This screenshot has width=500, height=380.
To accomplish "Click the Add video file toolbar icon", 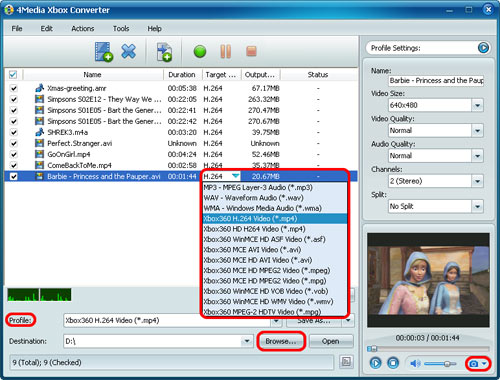I will click(x=103, y=52).
